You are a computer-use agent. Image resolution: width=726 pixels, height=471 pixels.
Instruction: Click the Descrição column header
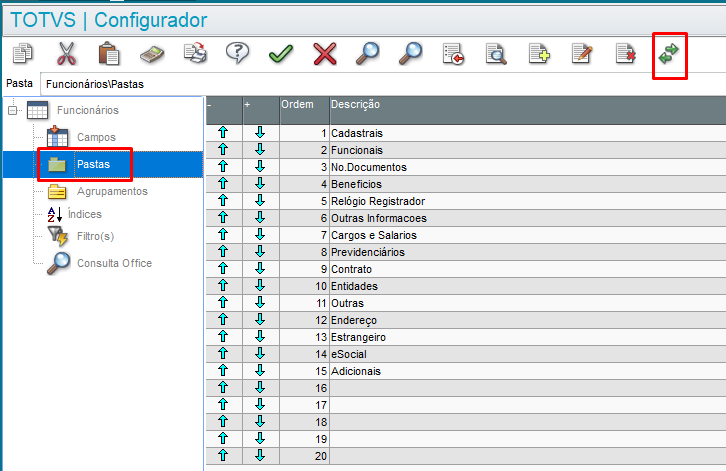(528, 110)
